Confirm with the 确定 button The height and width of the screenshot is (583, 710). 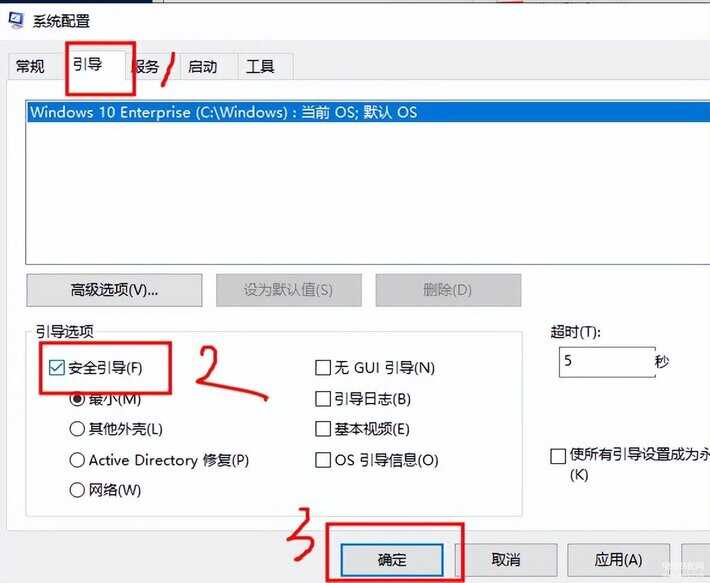point(392,560)
